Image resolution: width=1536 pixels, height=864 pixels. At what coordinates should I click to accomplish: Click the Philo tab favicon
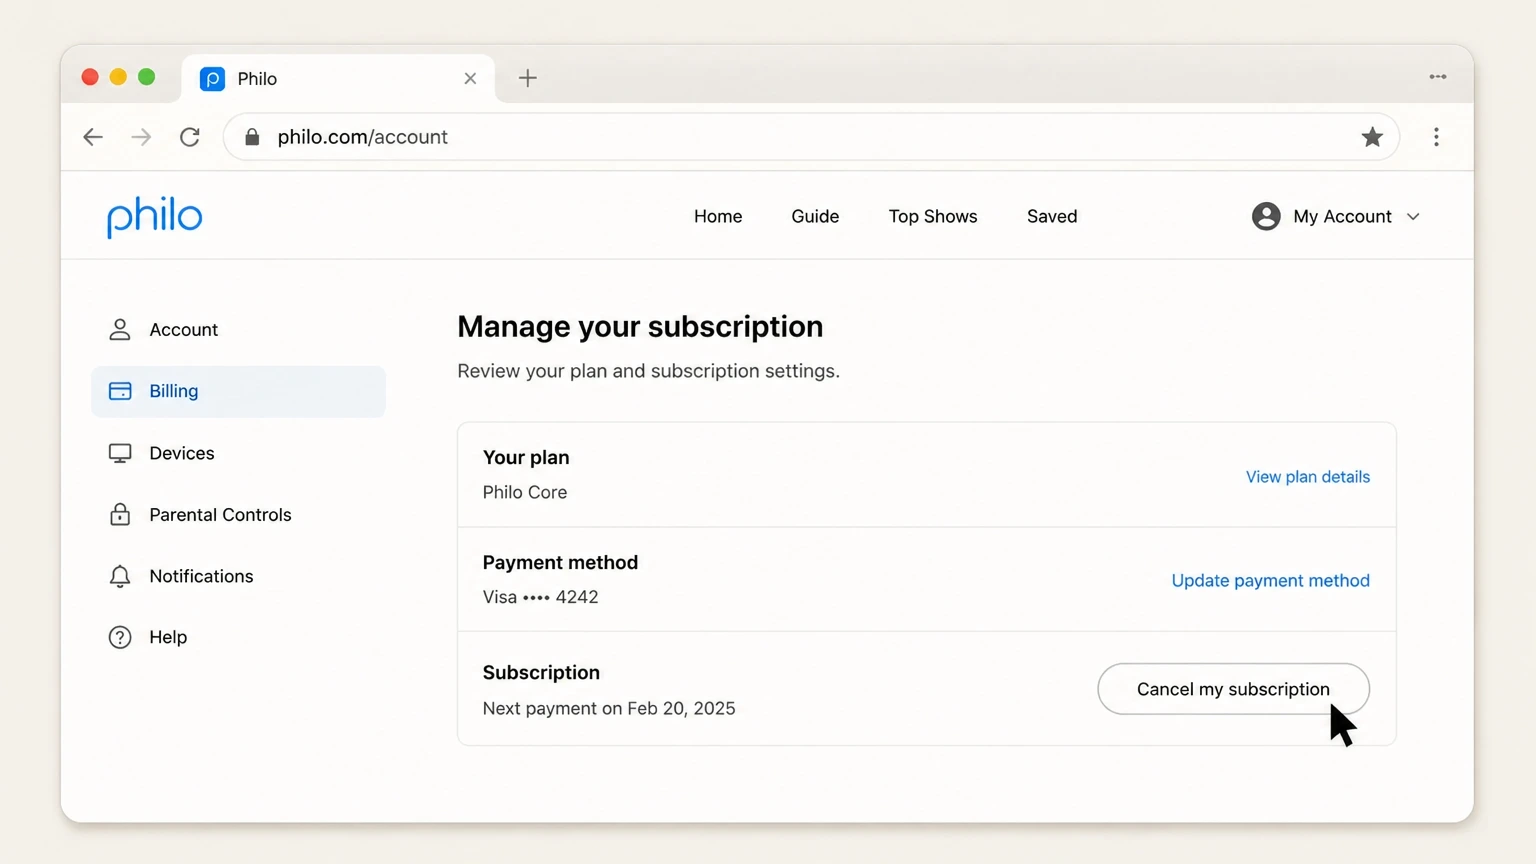[x=212, y=79]
